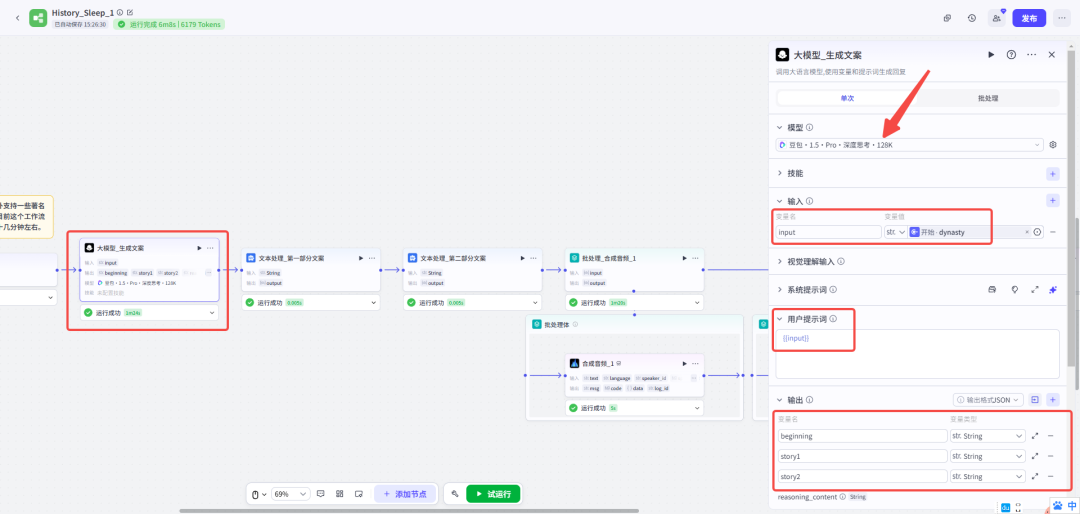This screenshot has height=514, width=1080.
Task: Open the prompt library icon for 系统提示词
Action: tap(992, 290)
